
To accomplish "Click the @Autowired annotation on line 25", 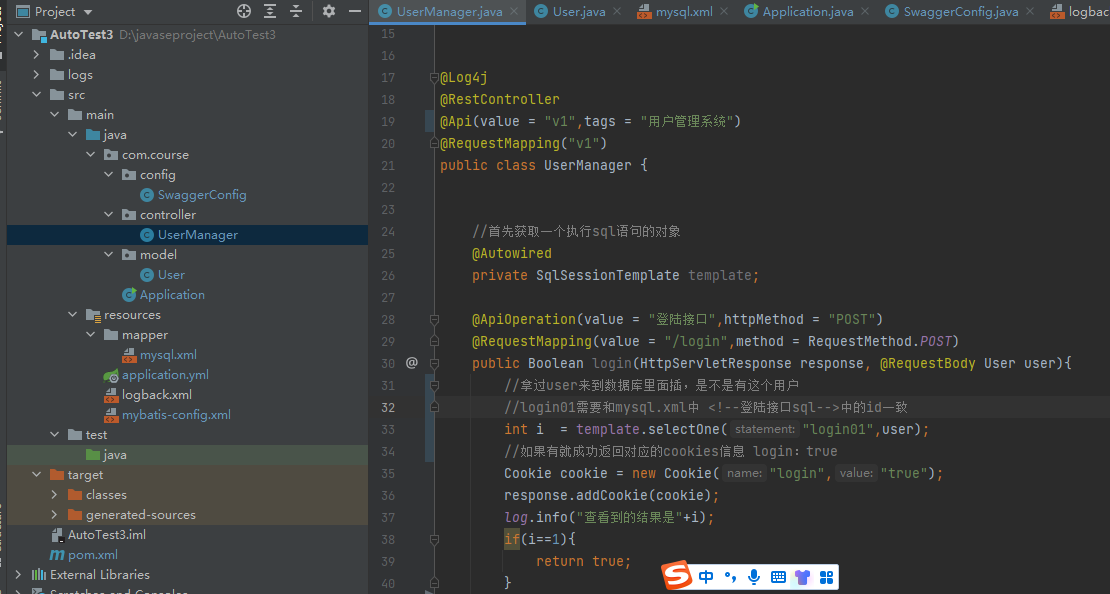I will coord(512,253).
